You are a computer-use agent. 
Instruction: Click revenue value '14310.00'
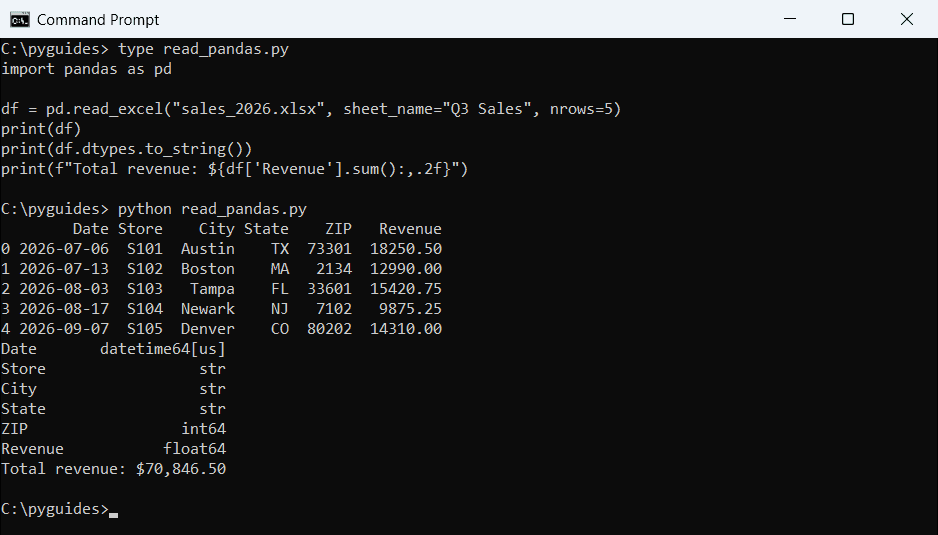pyautogui.click(x=406, y=329)
